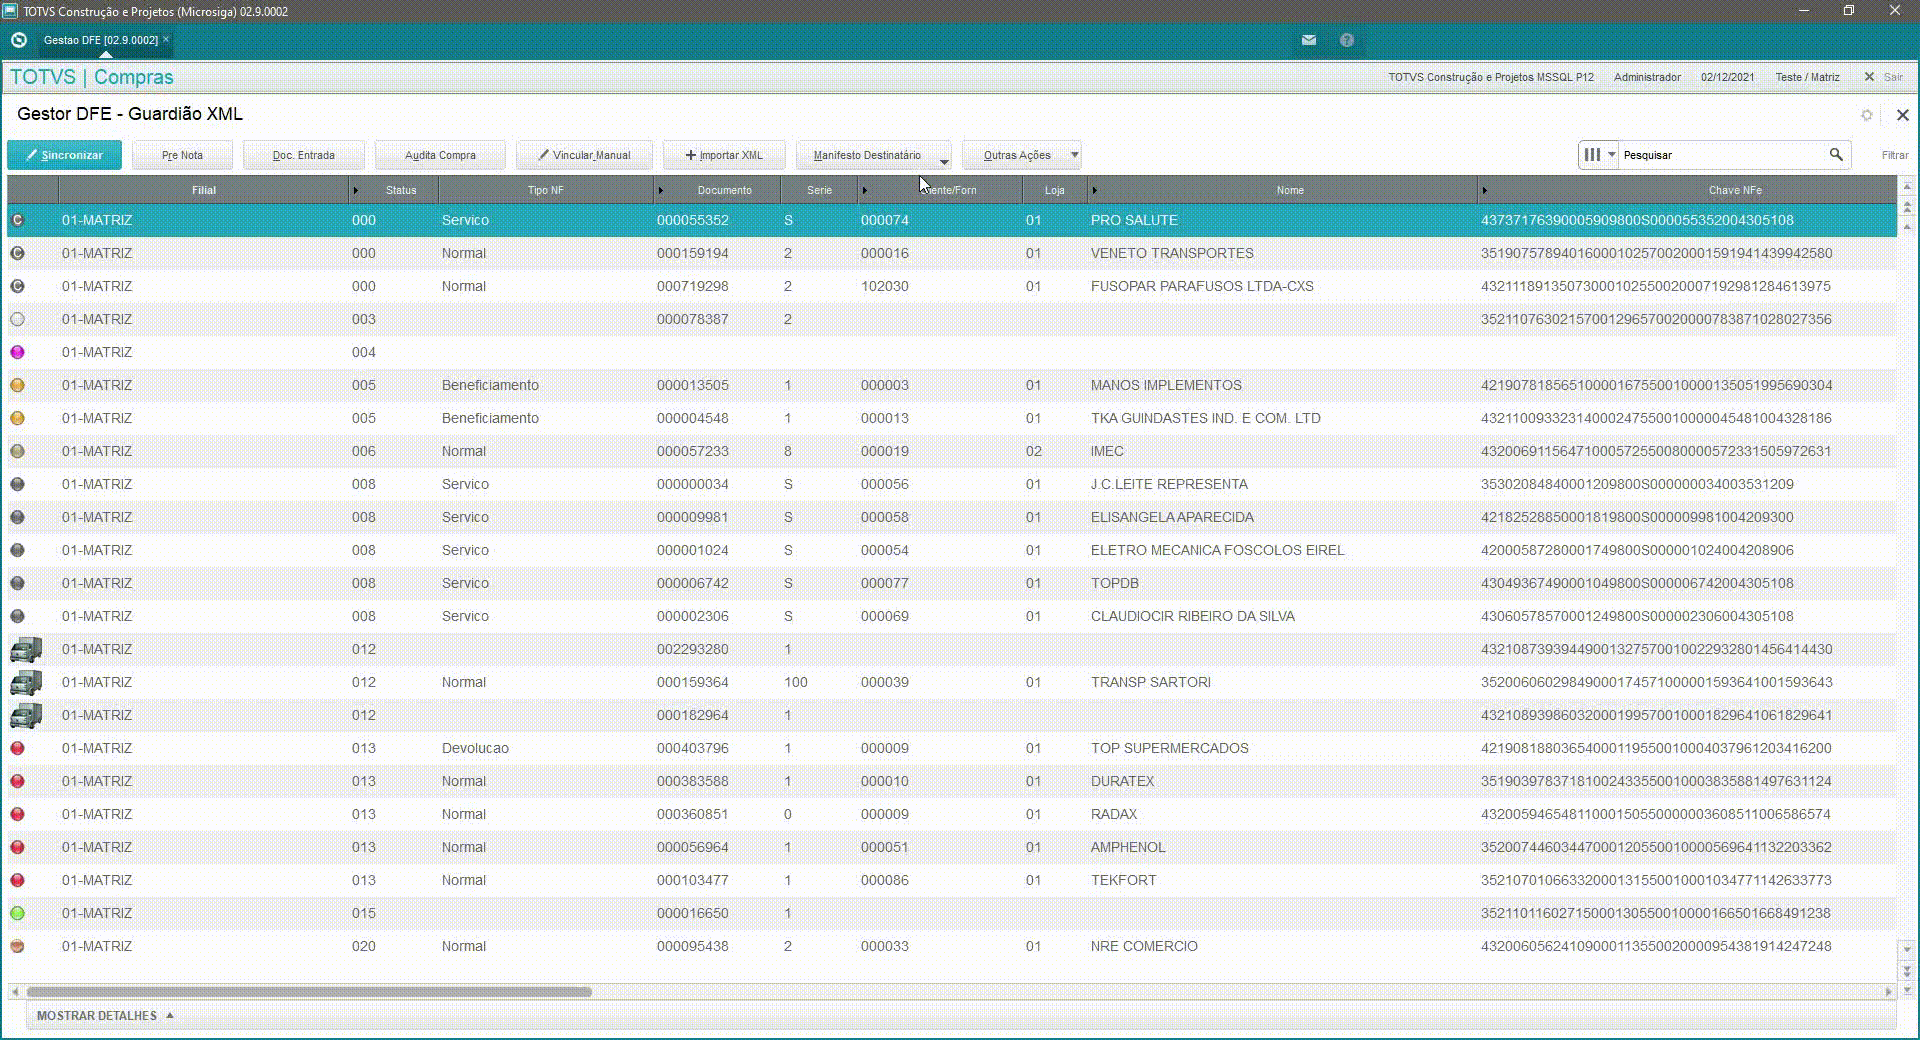Click red status circle of TEKFORT row
The image size is (1920, 1040).
tap(17, 880)
